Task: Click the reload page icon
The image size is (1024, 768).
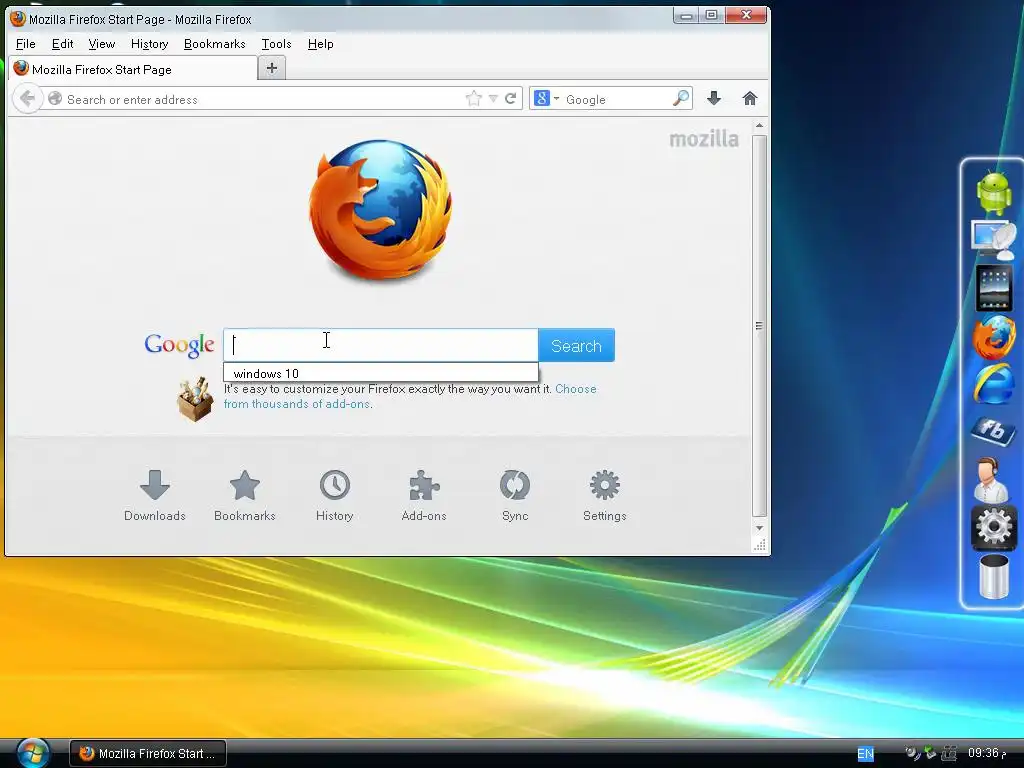Action: [x=511, y=99]
